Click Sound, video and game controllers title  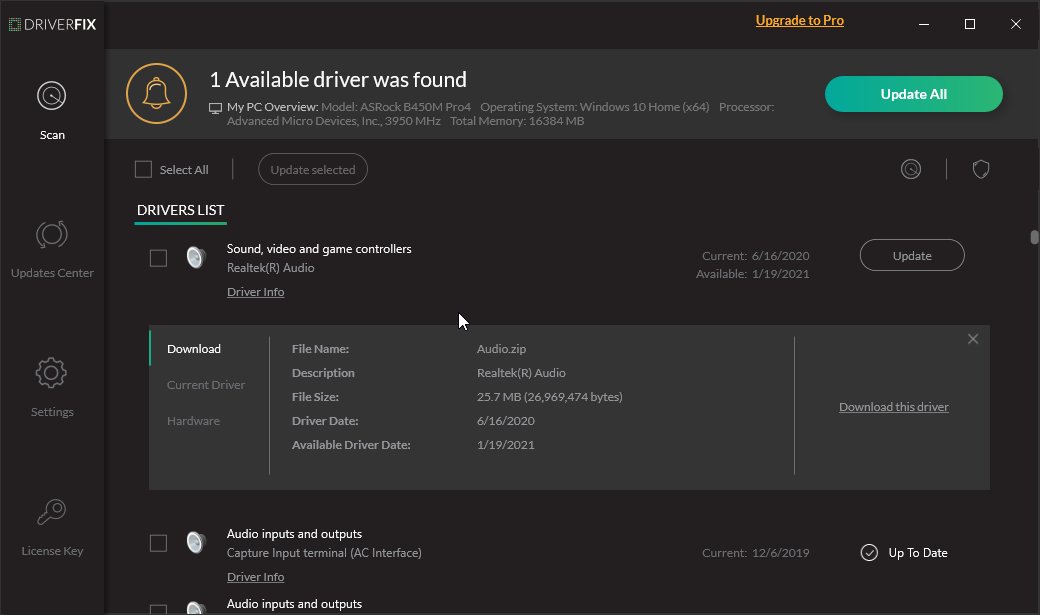pos(319,249)
